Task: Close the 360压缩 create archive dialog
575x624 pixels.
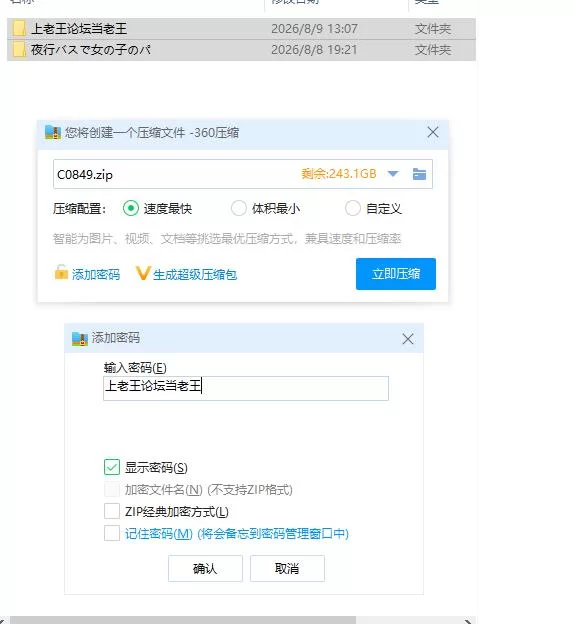Action: point(433,132)
